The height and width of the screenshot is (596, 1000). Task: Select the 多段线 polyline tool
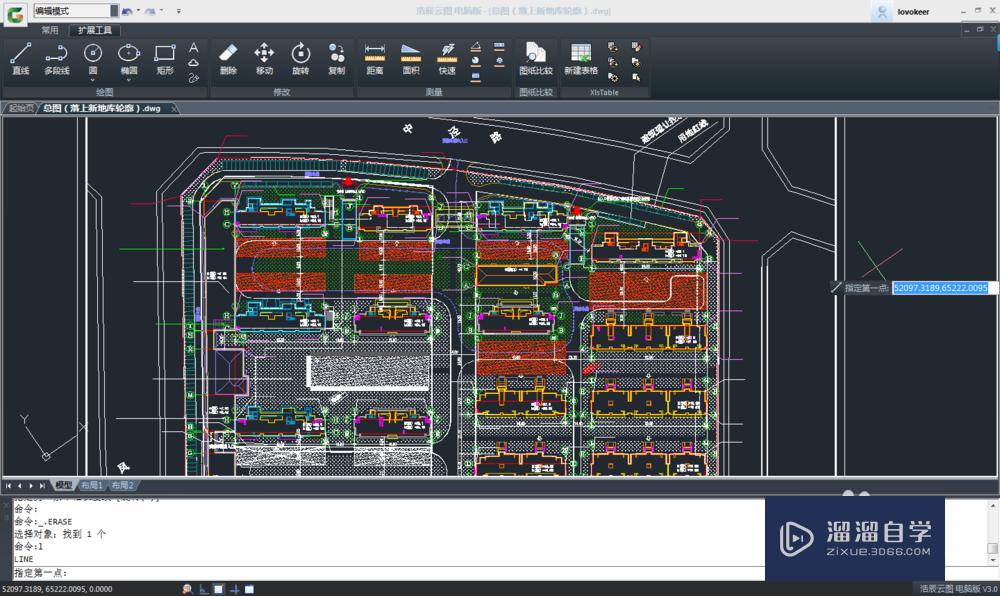tap(57, 59)
